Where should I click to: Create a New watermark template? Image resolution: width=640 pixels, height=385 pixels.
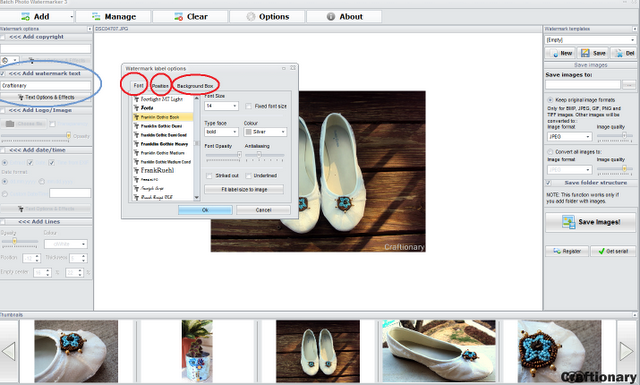[x=560, y=53]
